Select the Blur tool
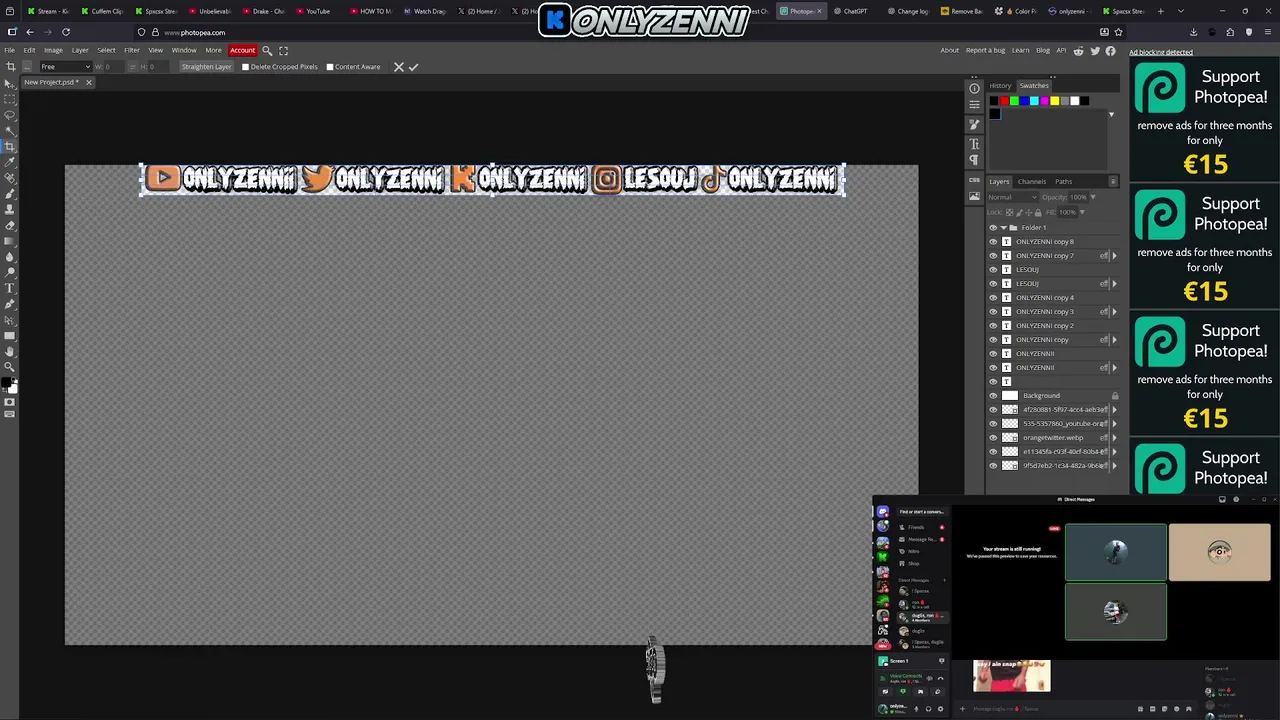 10,256
